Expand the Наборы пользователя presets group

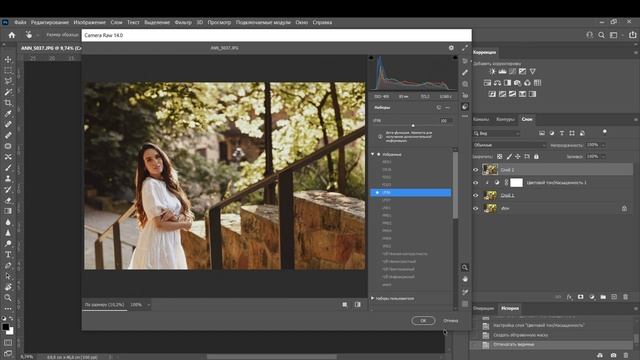point(373,298)
